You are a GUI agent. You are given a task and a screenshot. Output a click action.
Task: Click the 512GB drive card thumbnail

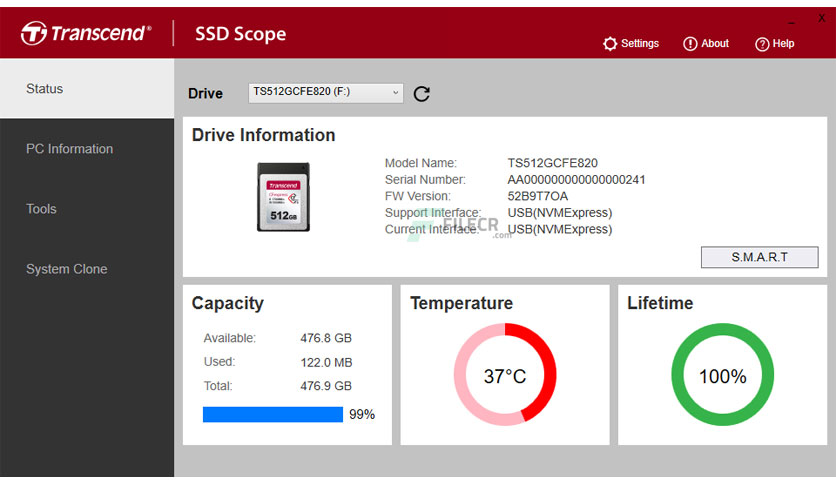click(x=283, y=197)
